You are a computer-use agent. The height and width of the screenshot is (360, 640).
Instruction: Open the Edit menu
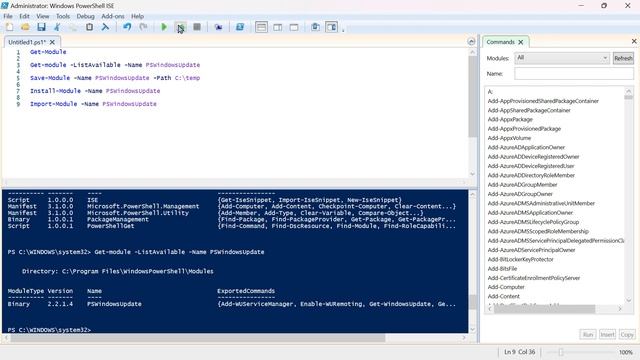(x=24, y=16)
